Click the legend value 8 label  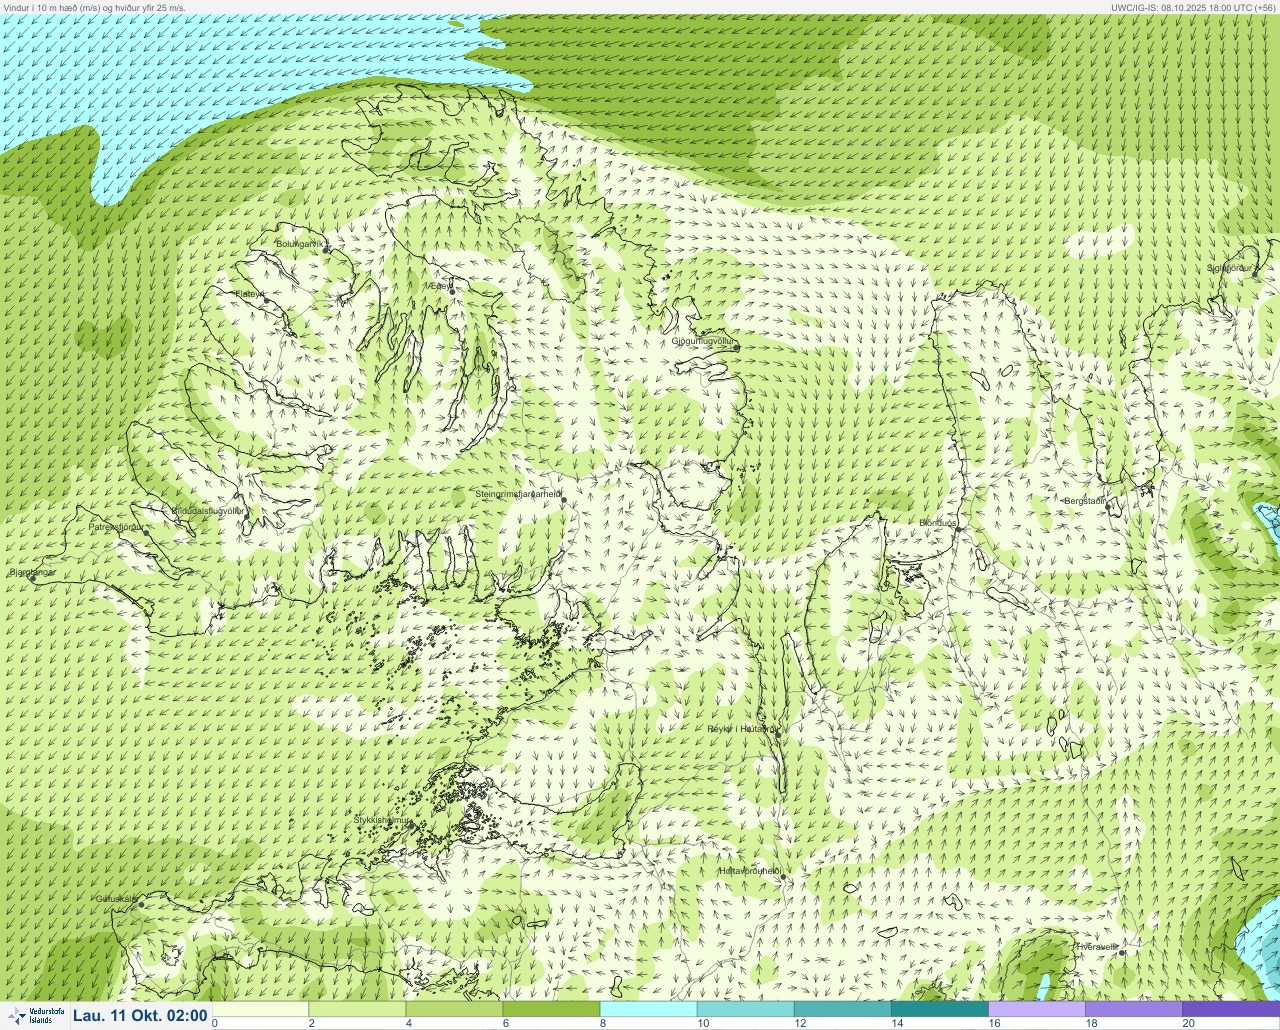(x=603, y=1023)
